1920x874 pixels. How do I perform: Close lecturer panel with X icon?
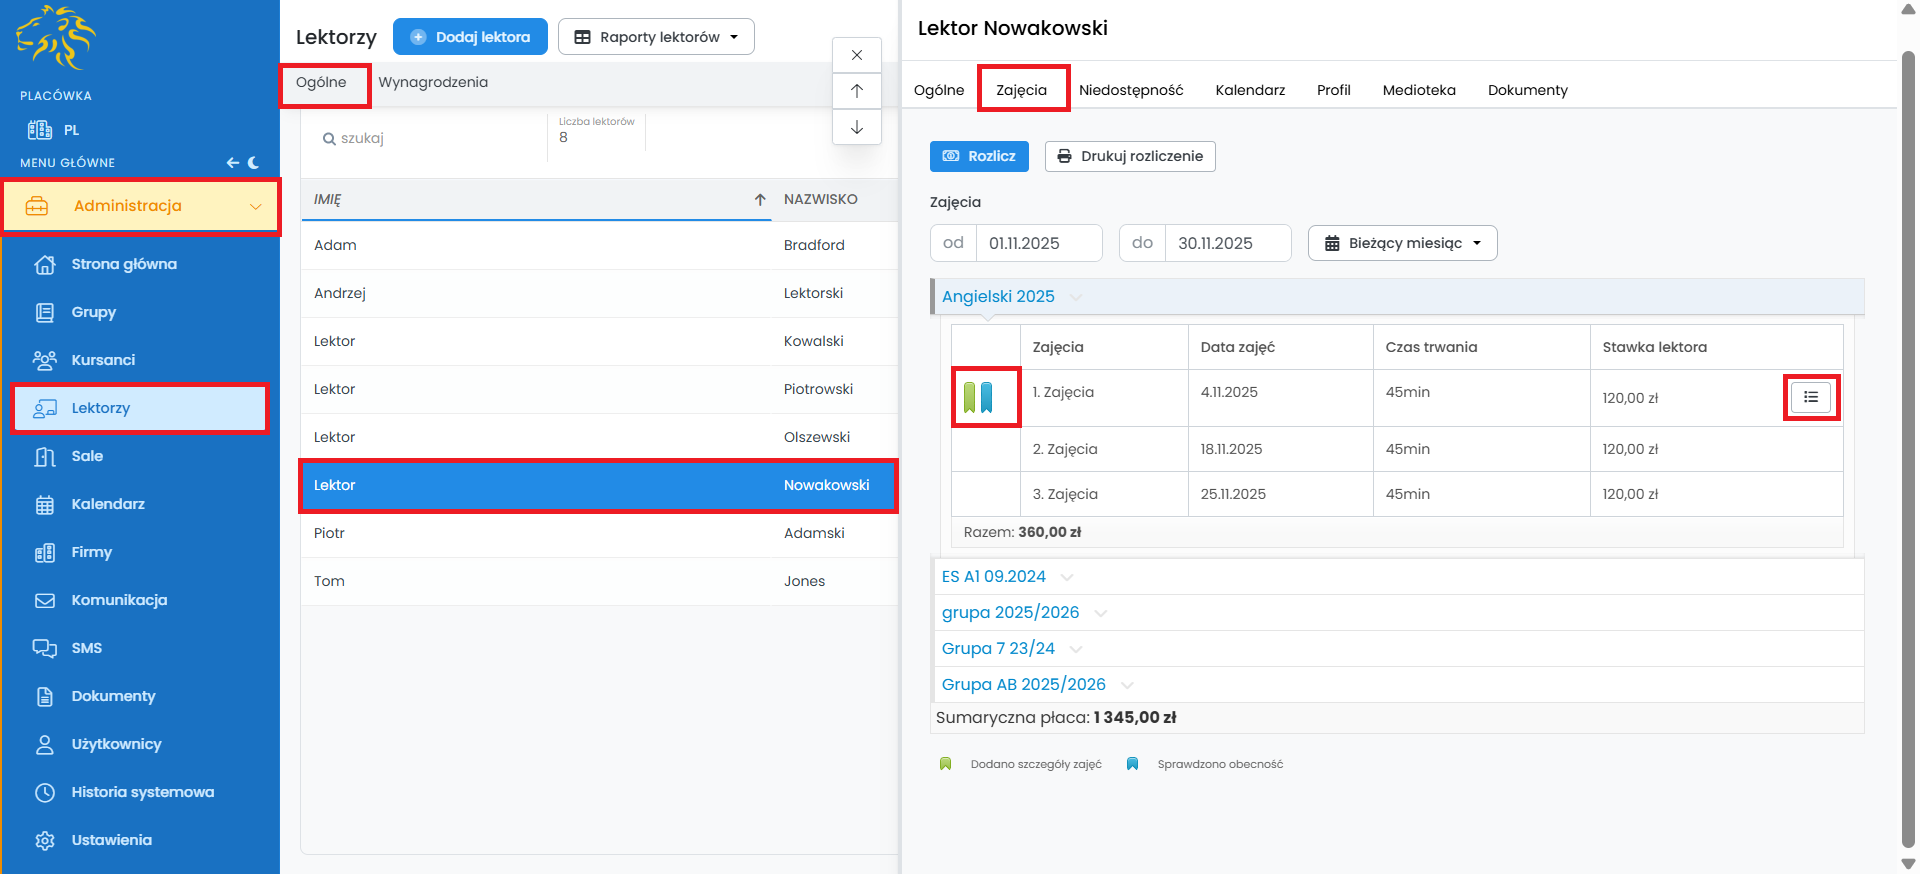[857, 55]
